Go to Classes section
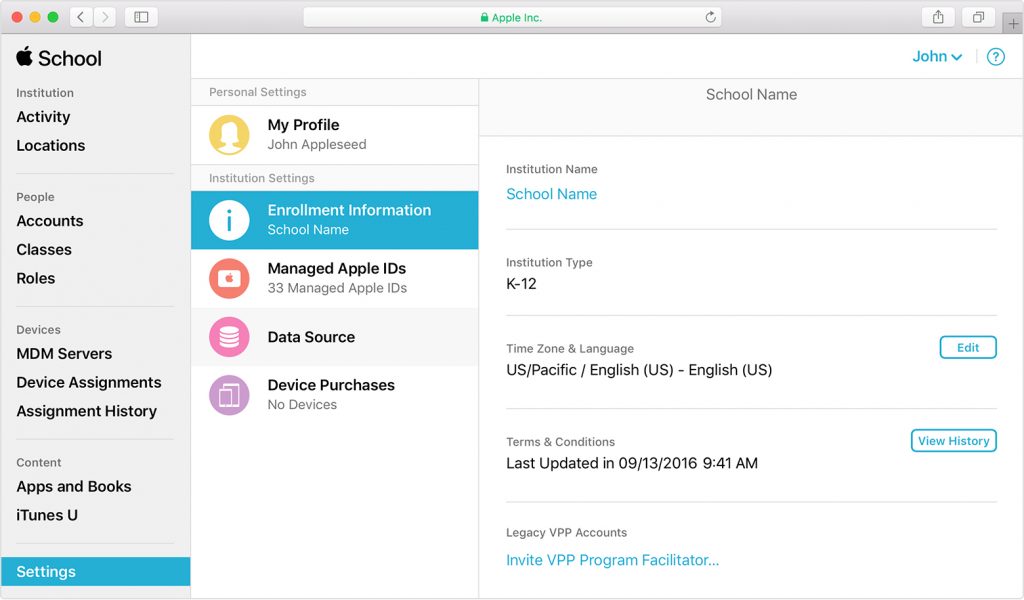Viewport: 1024px width, 600px height. click(x=44, y=249)
